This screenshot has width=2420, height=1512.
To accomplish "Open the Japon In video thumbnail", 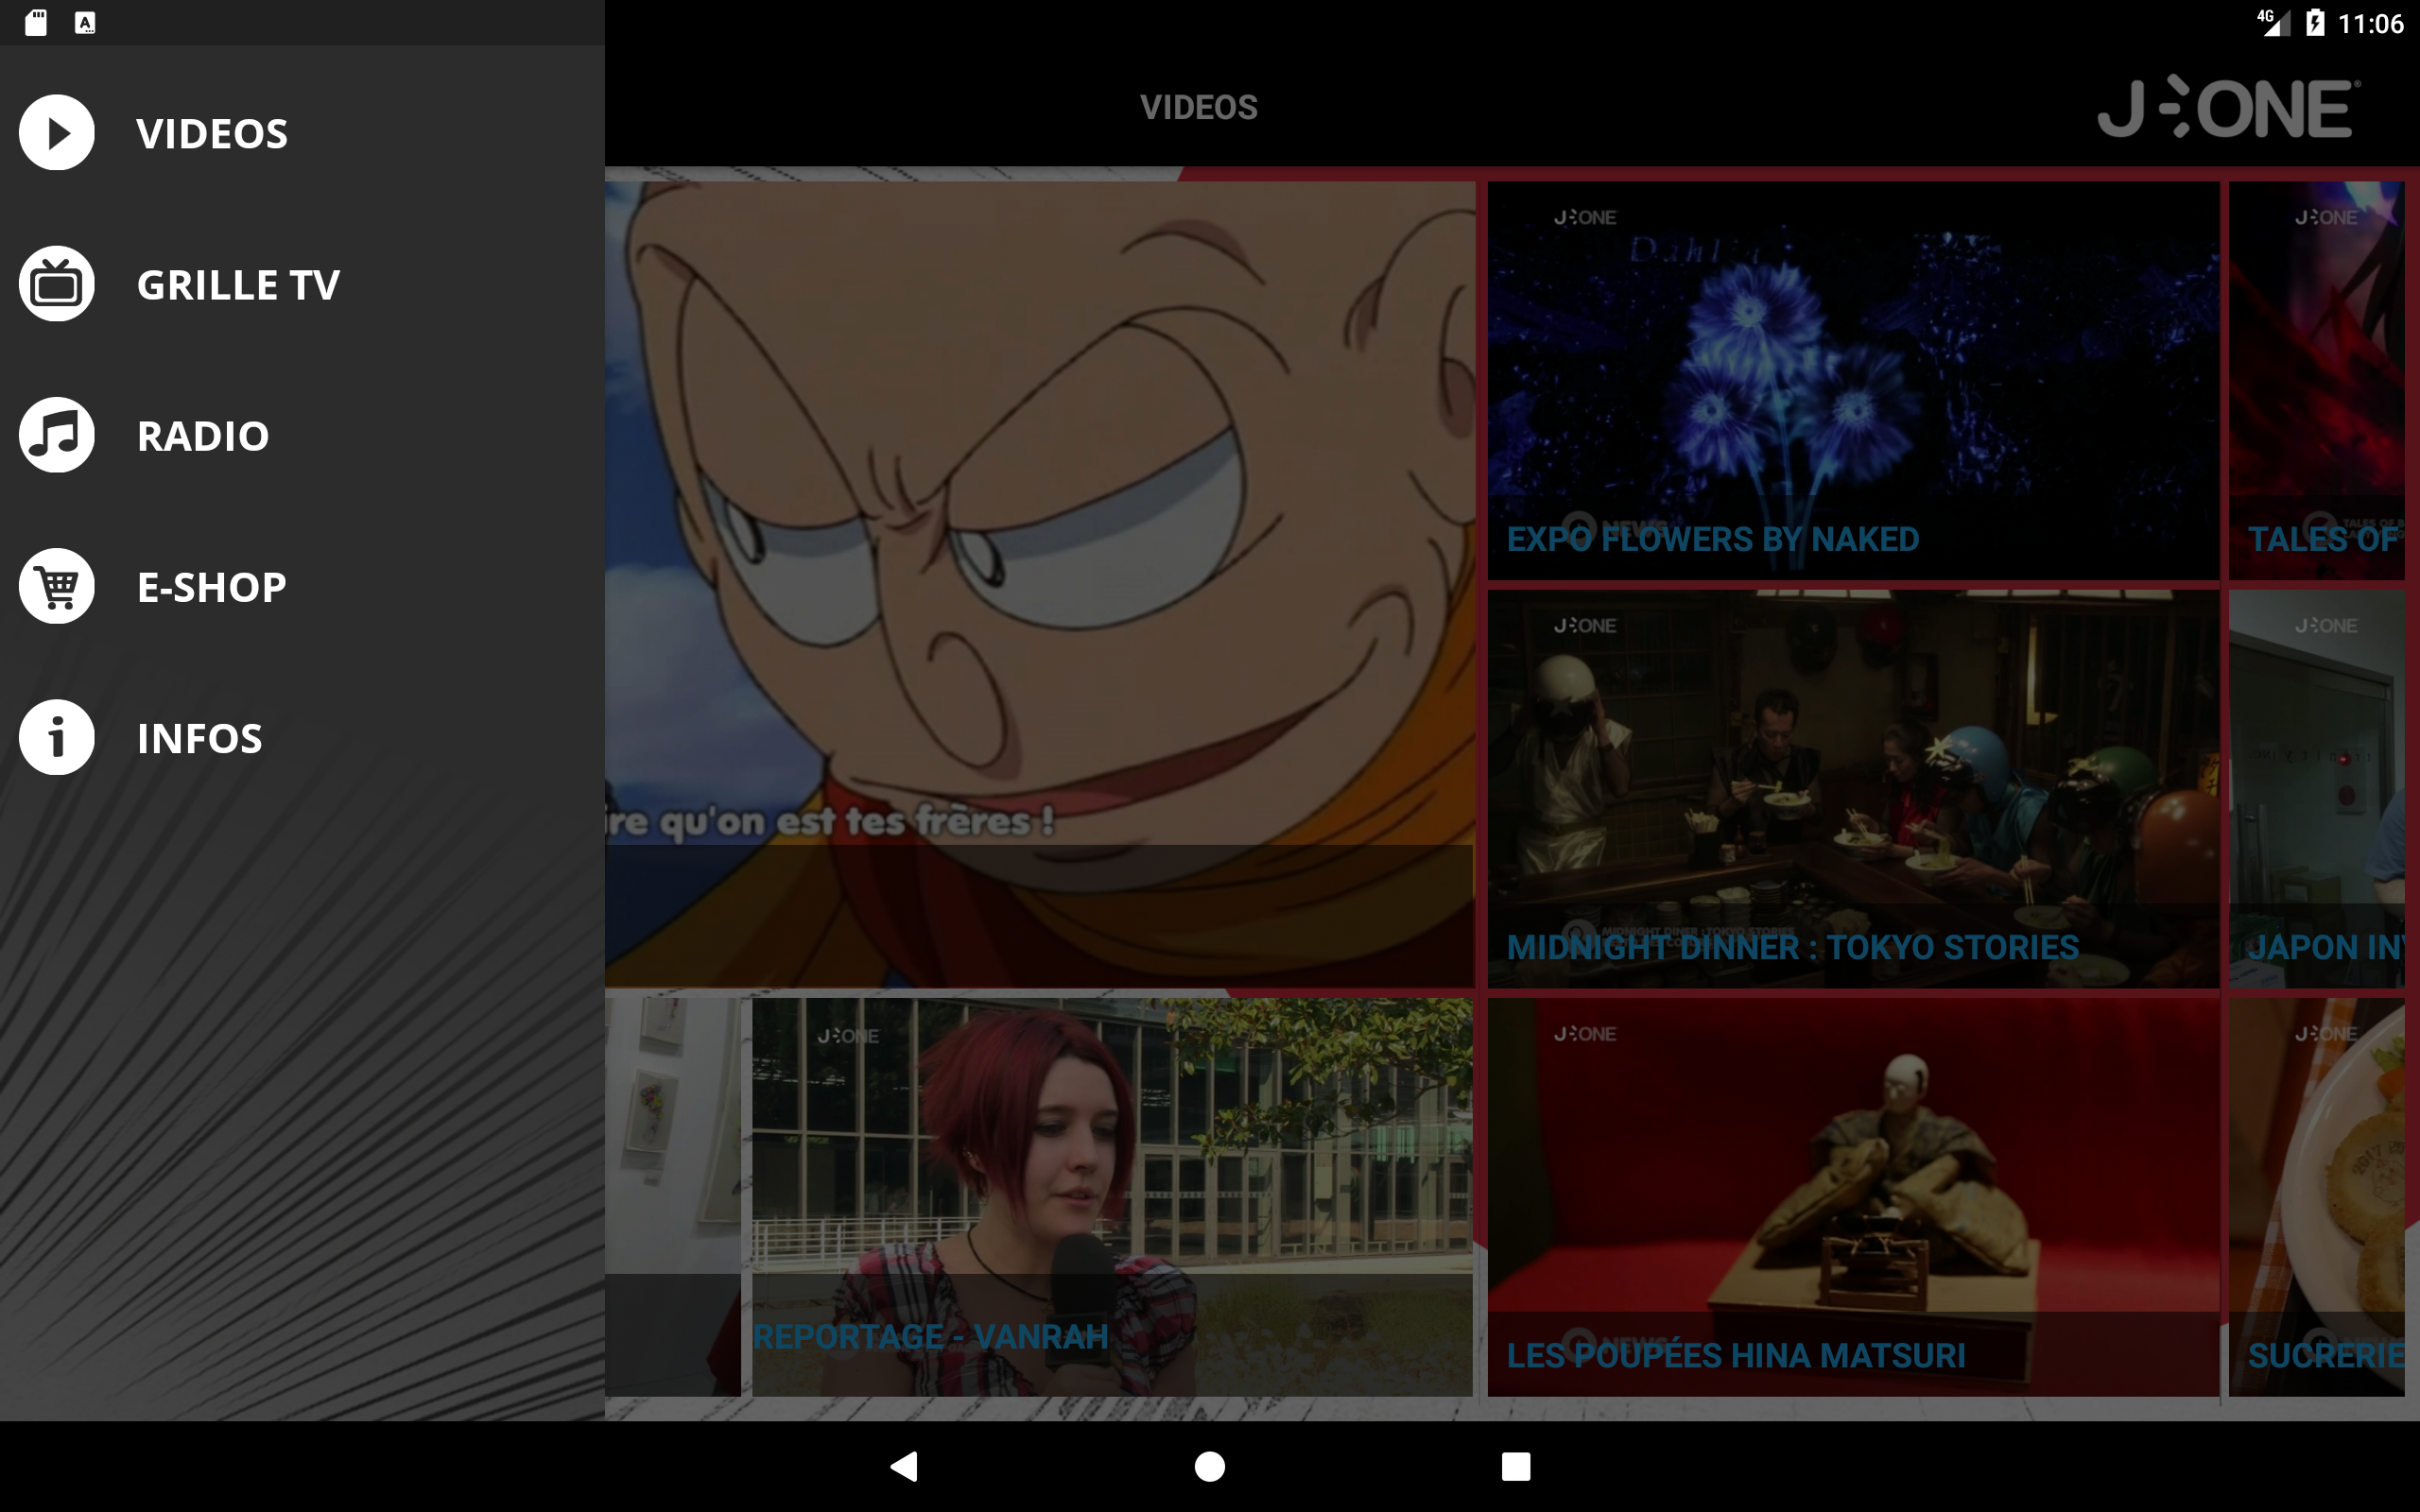I will (2316, 789).
